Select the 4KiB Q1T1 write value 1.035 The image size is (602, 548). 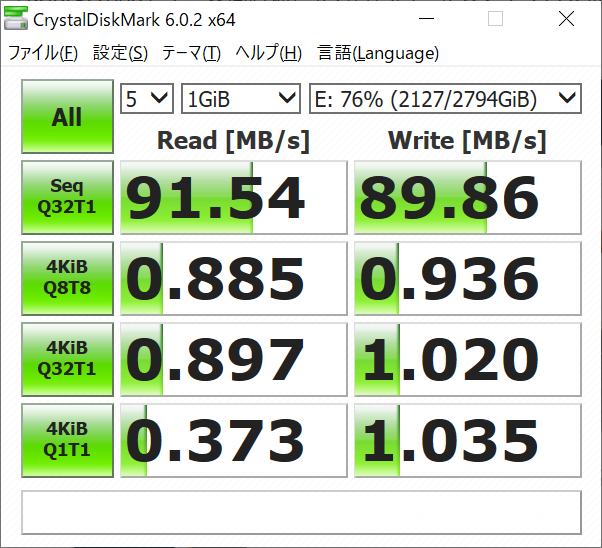(468, 440)
